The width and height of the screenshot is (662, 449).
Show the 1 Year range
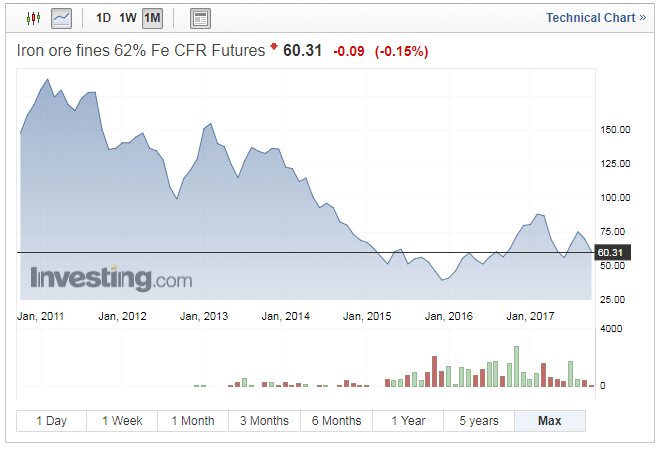pyautogui.click(x=408, y=421)
